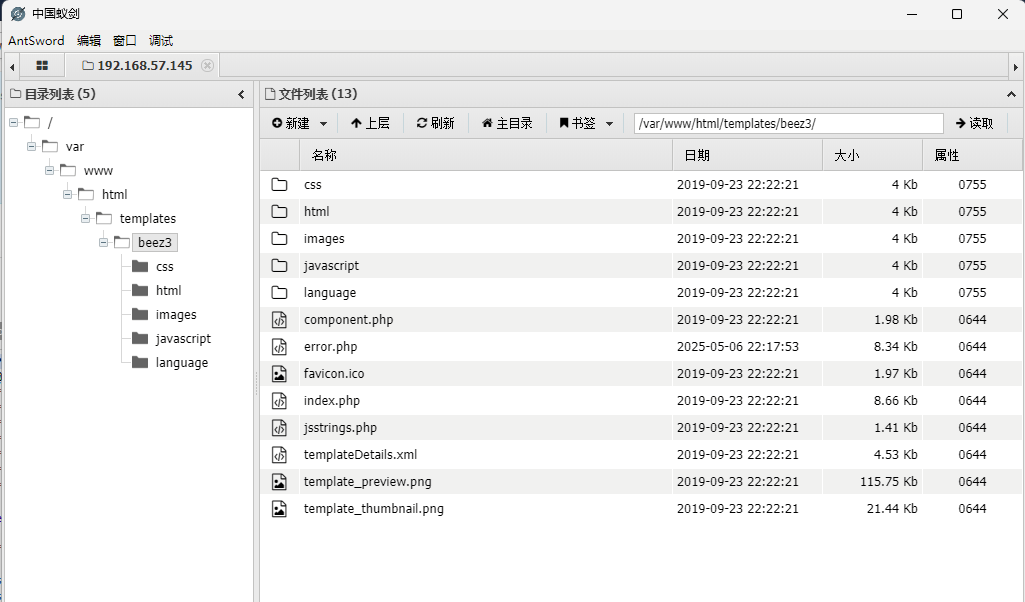Collapse the www tree node
The height and width of the screenshot is (602, 1025).
(x=50, y=171)
